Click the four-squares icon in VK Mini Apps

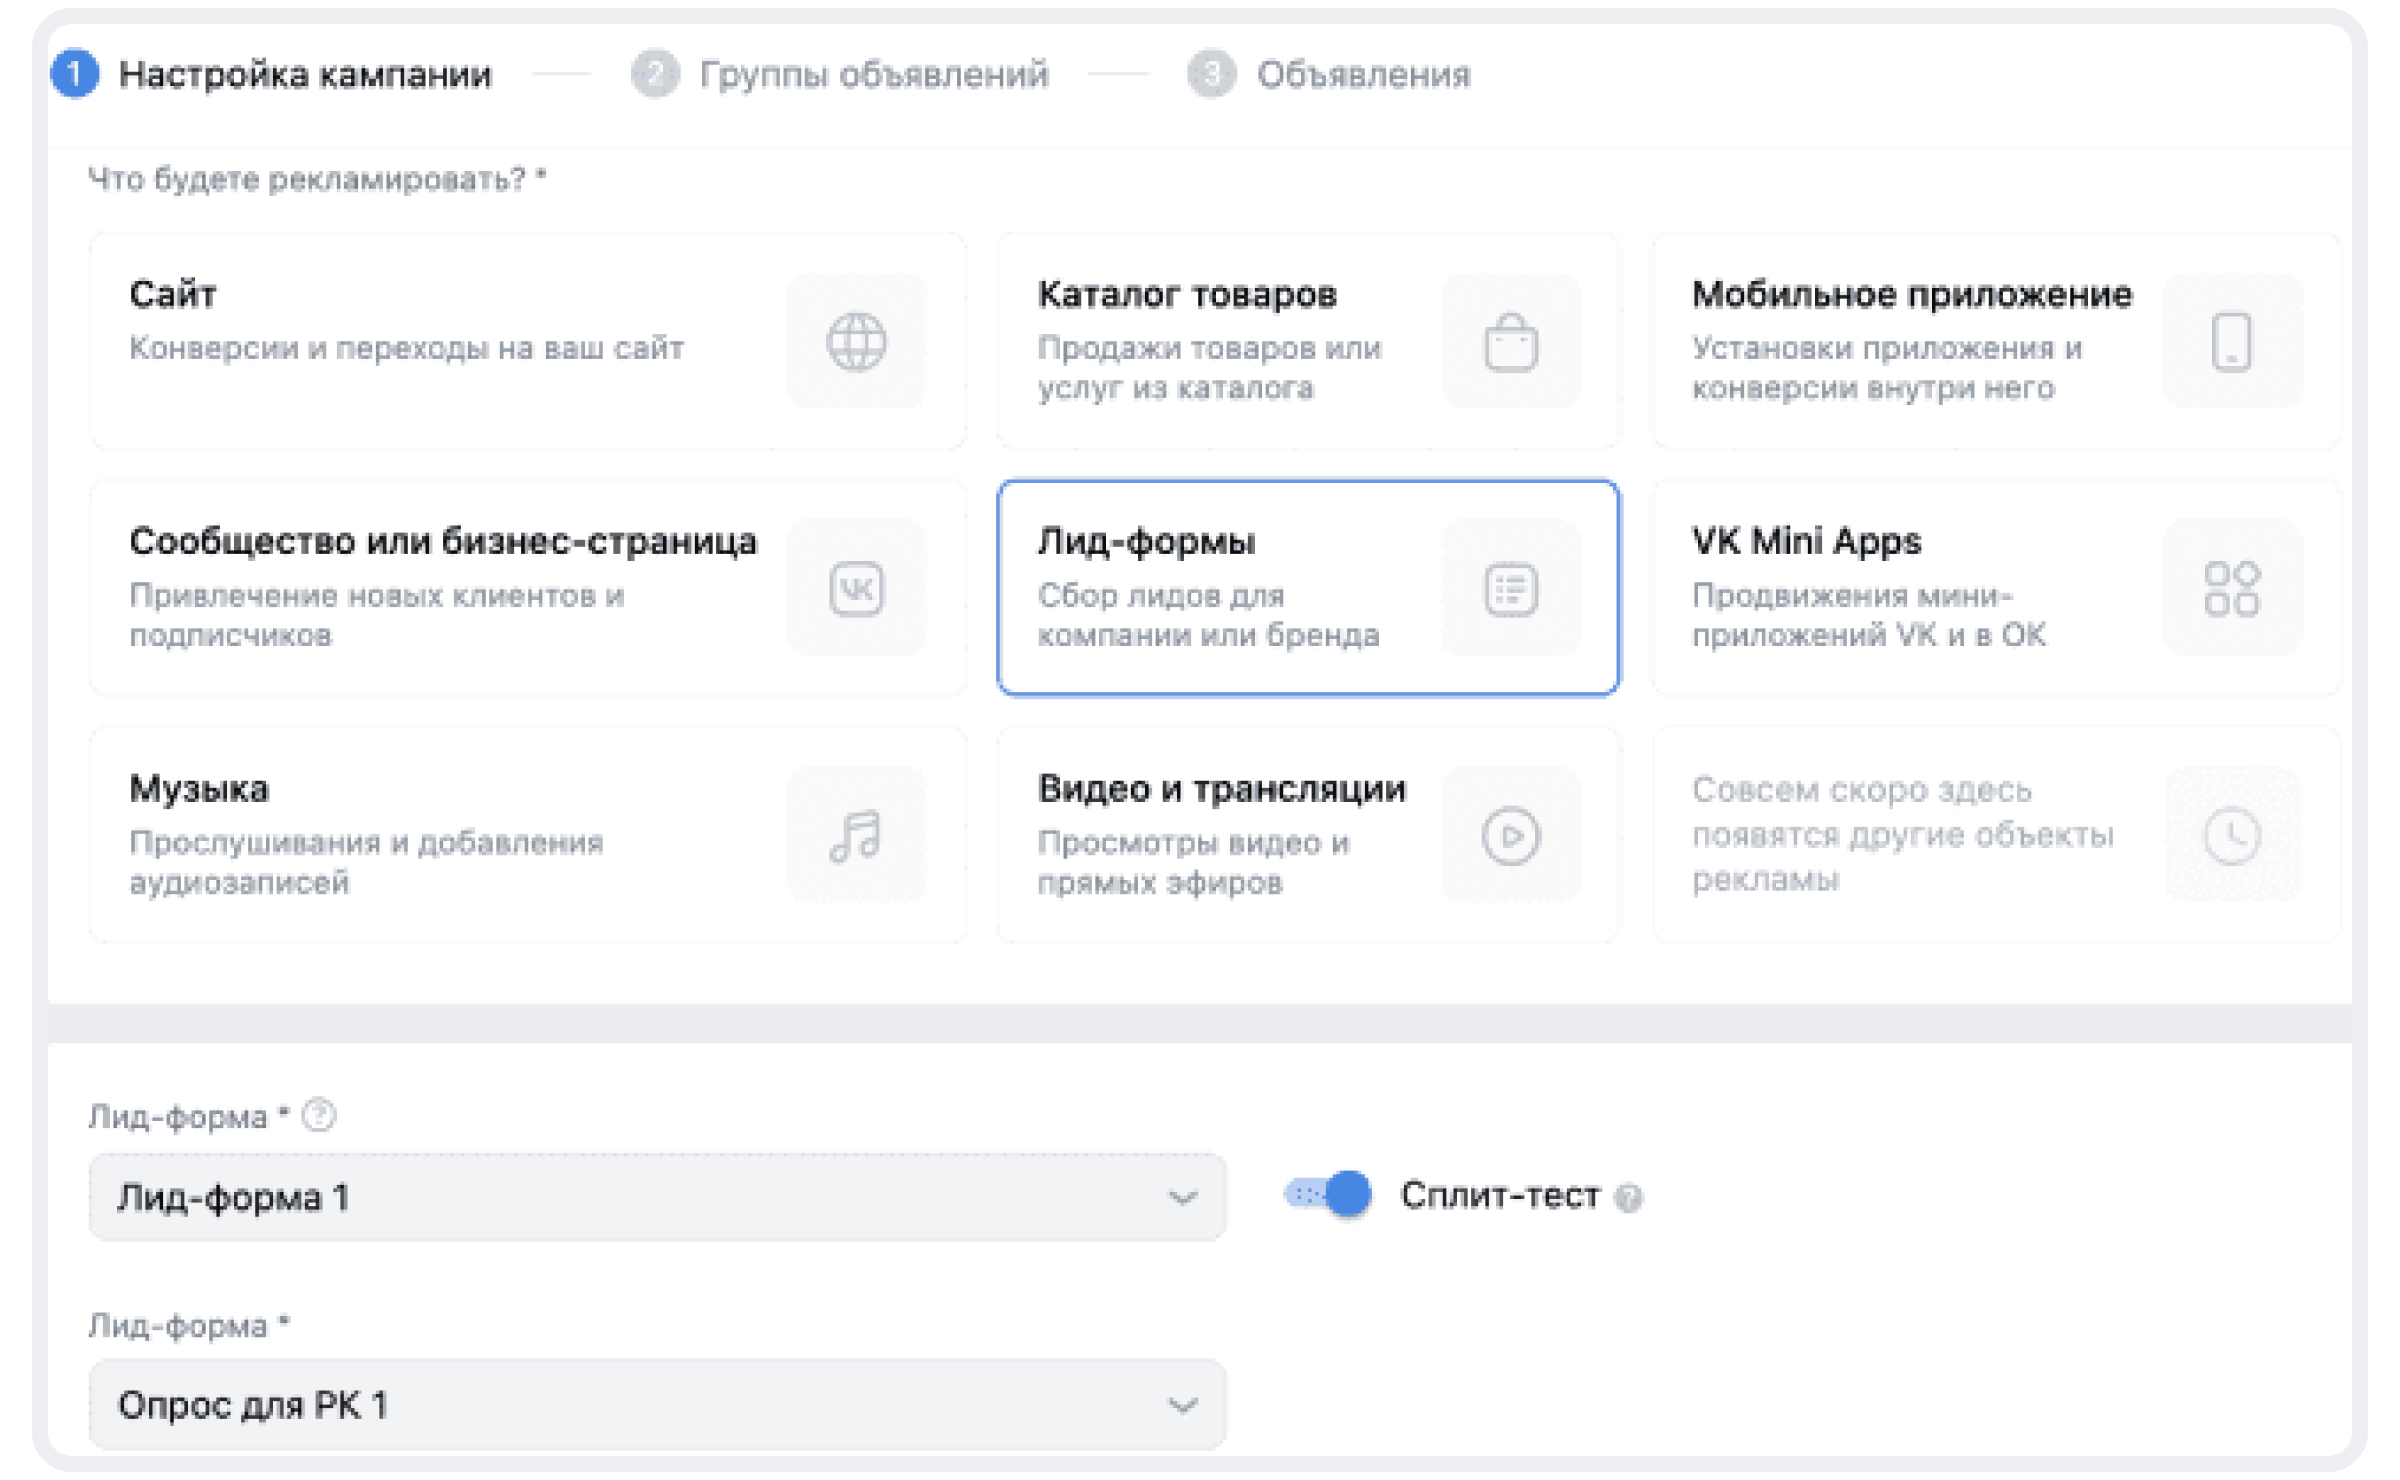pos(2231,589)
